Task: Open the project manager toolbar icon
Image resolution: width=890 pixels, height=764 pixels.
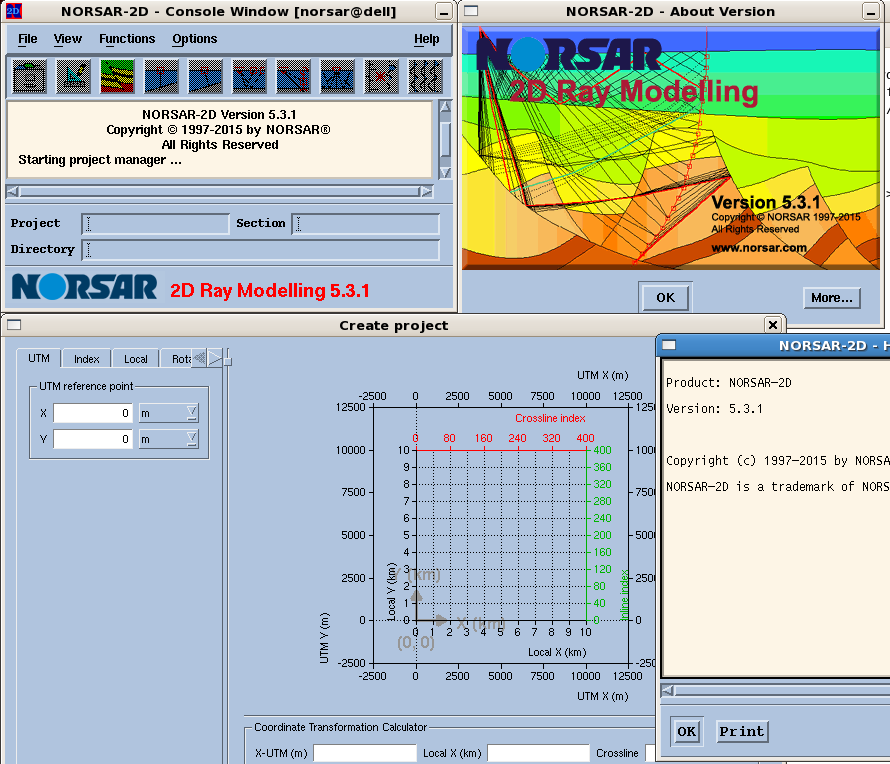Action: coord(29,76)
